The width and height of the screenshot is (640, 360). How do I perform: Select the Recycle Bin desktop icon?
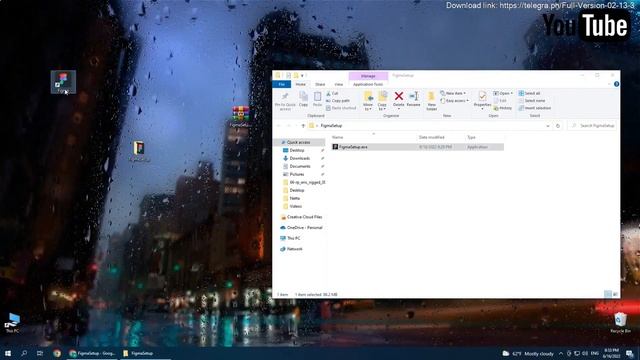click(x=620, y=323)
